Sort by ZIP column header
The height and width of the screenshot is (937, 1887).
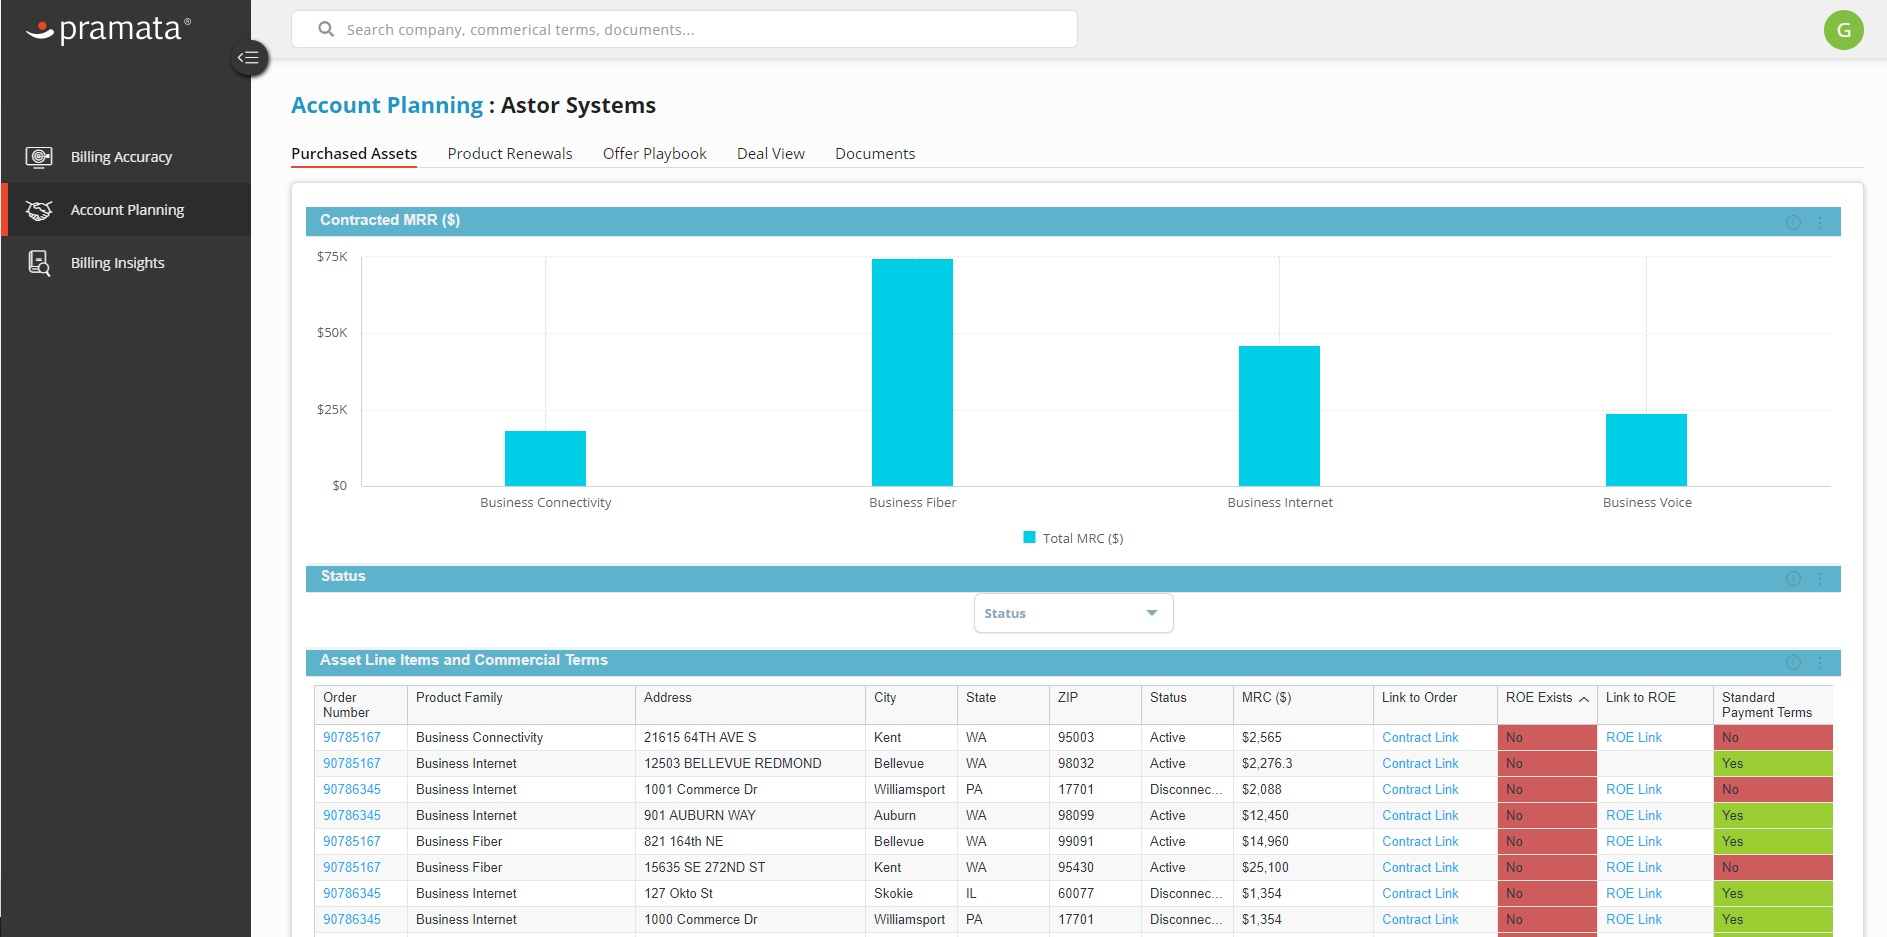1095,705
